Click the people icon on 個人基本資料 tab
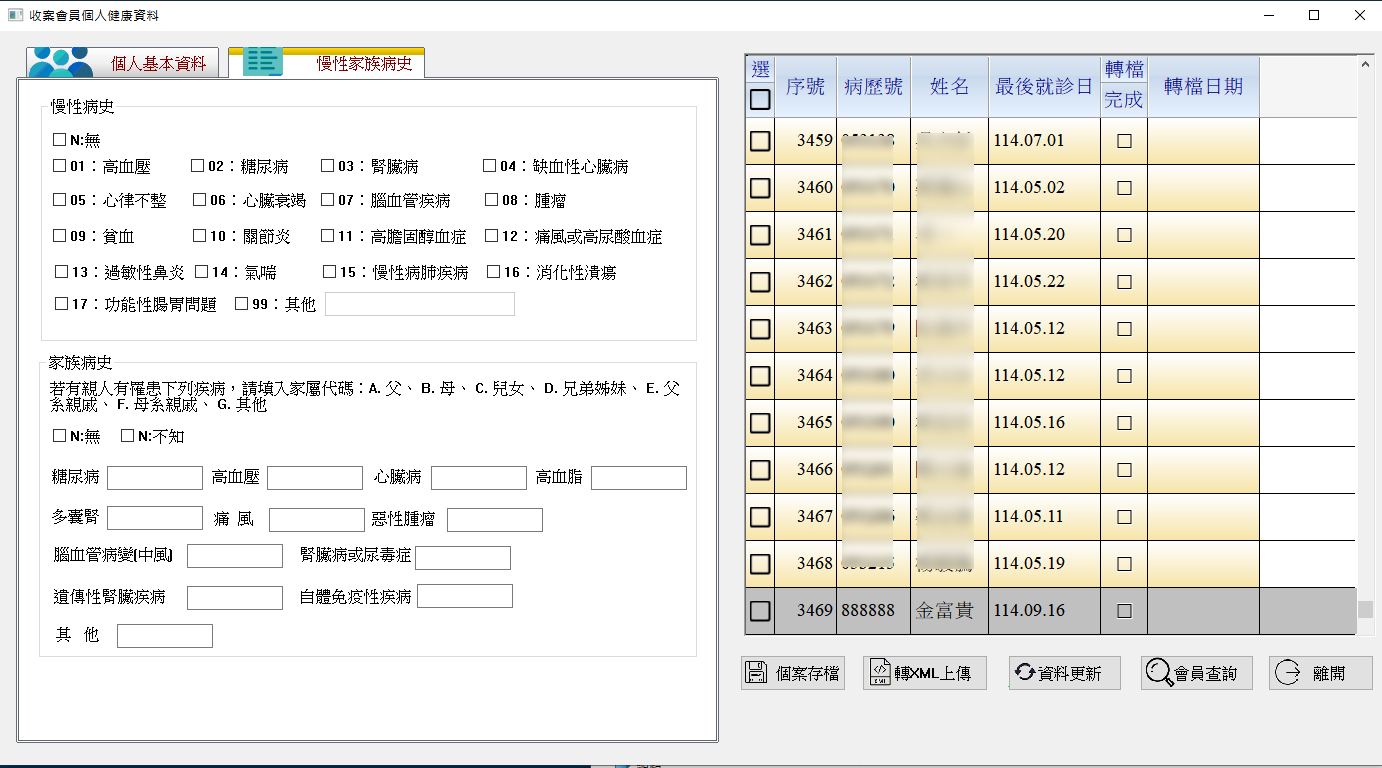The height and width of the screenshot is (768, 1382). [60, 63]
